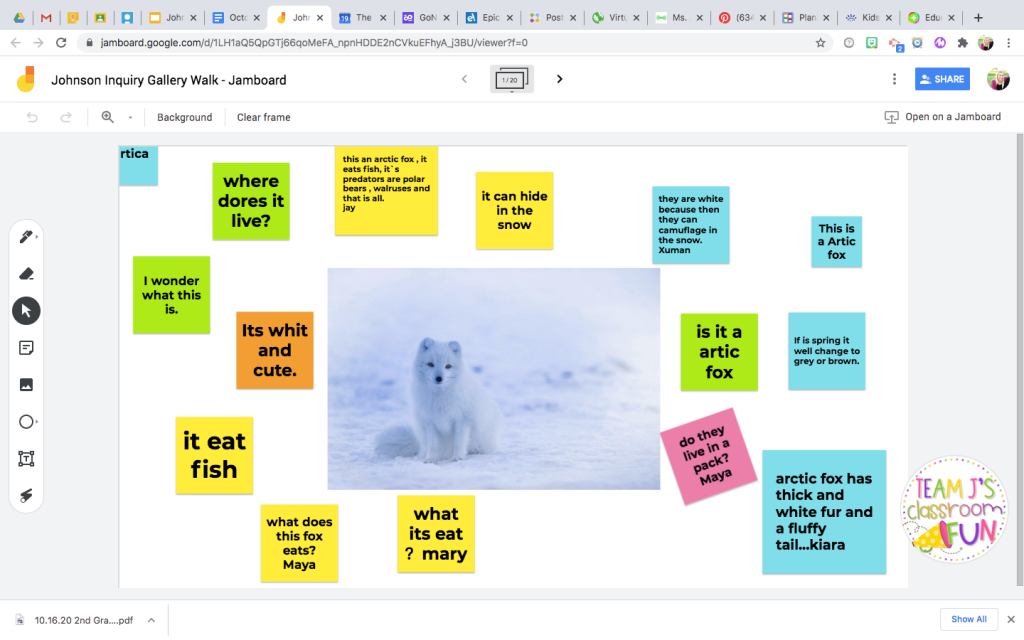Select the yellow 'it can hide in the snow' note
Screen dimensions: 1024x640
tap(515, 210)
